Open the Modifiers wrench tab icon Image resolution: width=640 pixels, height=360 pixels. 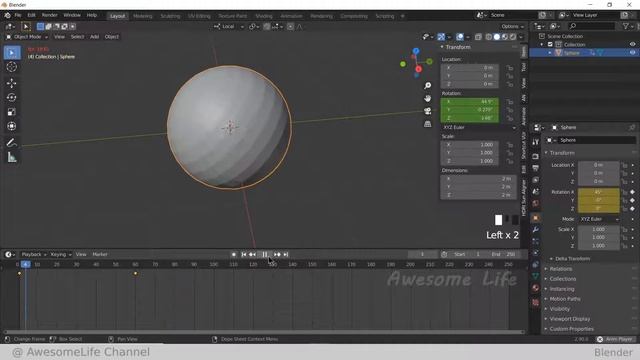[x=536, y=230]
